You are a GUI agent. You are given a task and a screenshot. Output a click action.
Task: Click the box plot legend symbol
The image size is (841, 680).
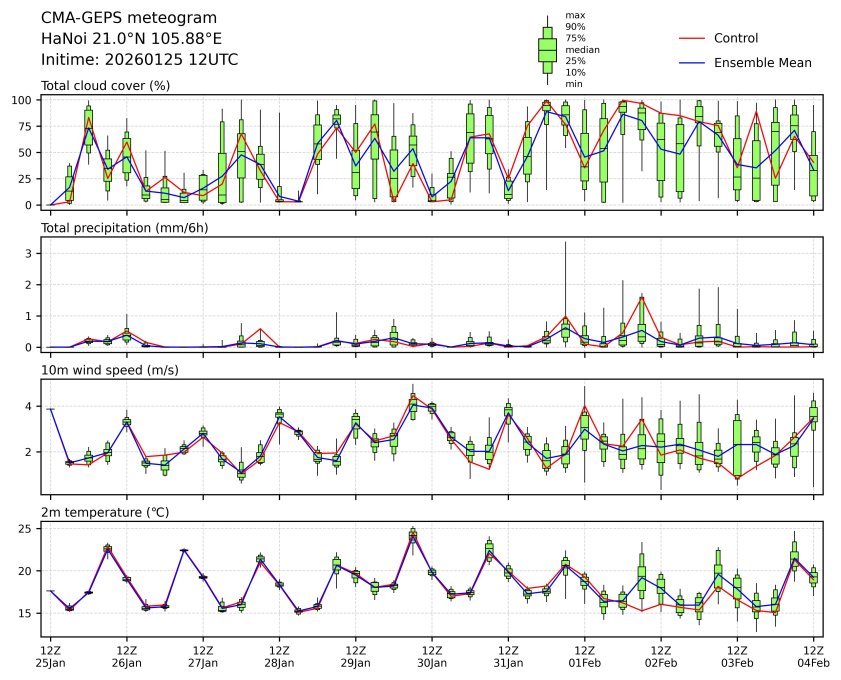(x=547, y=49)
